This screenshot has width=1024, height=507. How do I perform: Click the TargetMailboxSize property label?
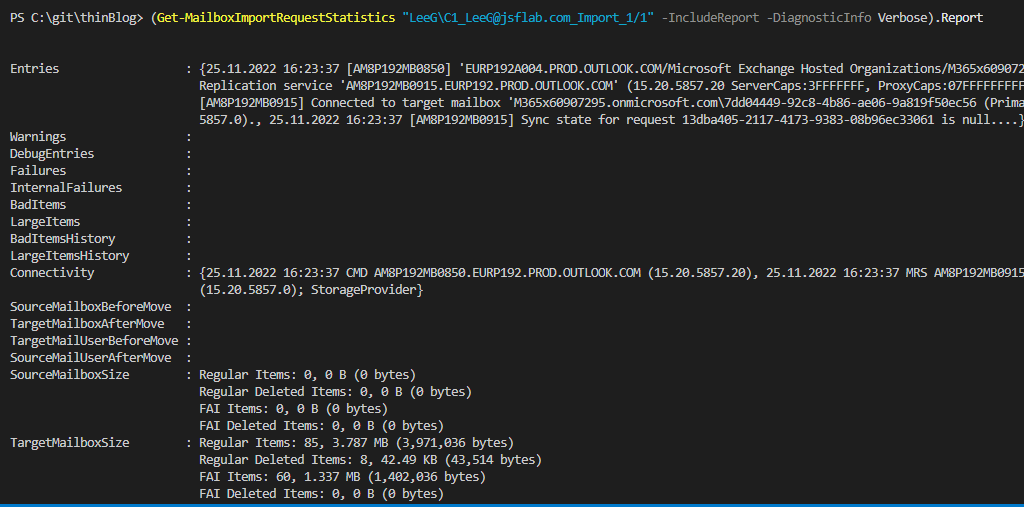69,442
